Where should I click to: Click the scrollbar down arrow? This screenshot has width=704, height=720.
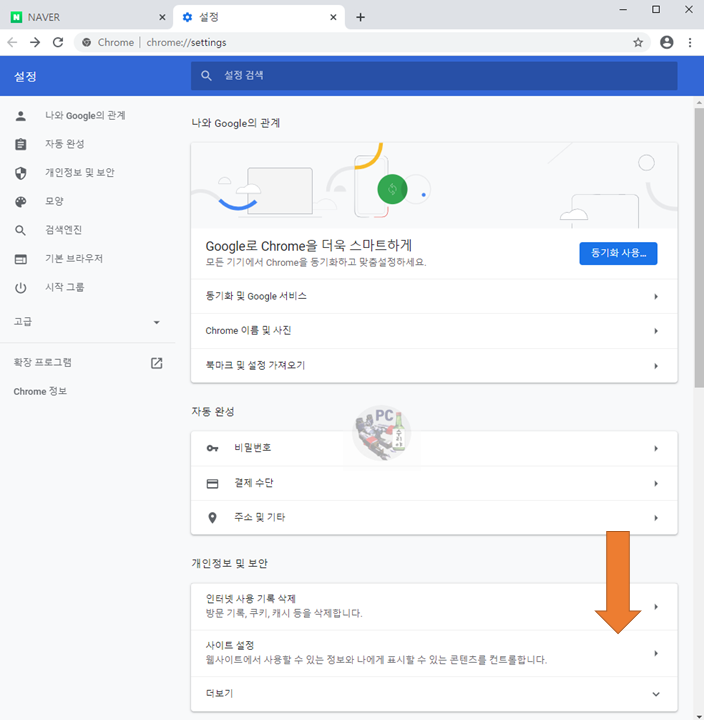click(699, 717)
